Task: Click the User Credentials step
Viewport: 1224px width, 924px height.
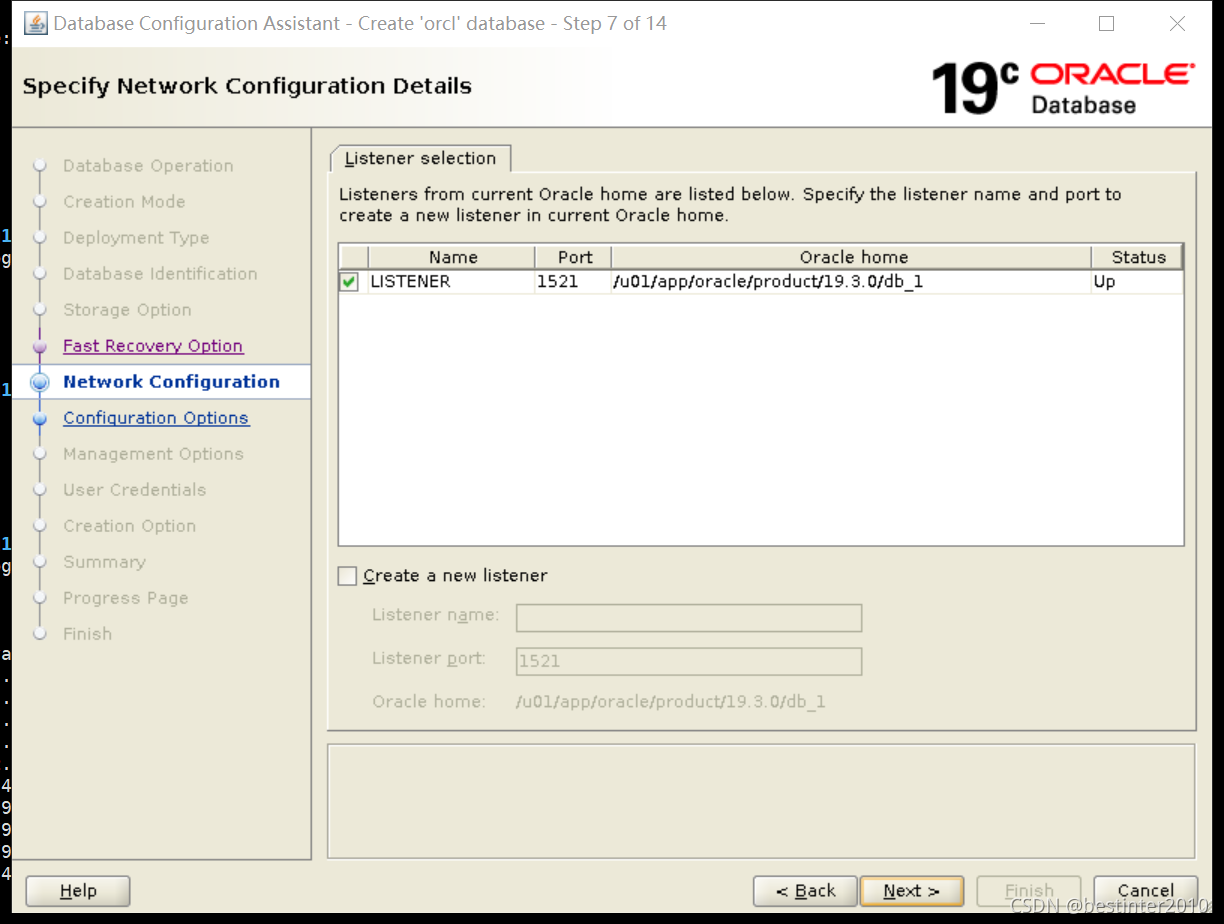Action: (134, 490)
